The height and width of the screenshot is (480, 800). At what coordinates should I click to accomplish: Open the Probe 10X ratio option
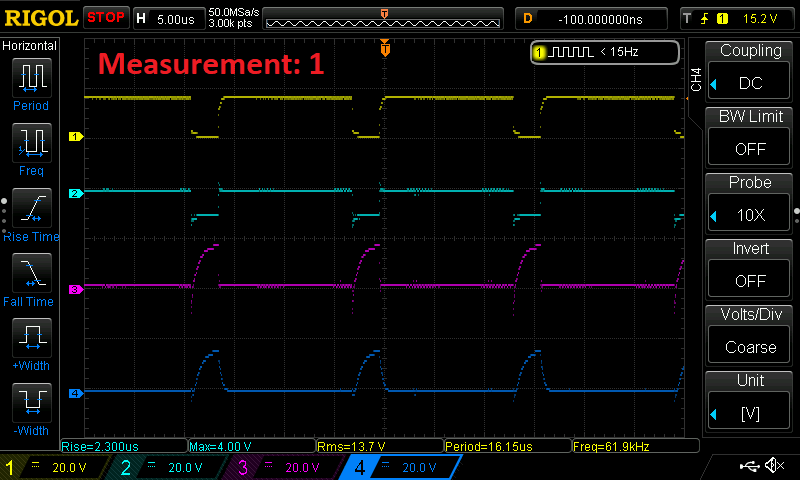[x=749, y=203]
